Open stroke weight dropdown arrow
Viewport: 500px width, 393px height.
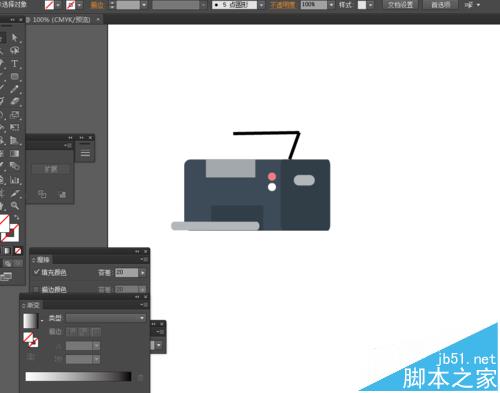(x=144, y=5)
